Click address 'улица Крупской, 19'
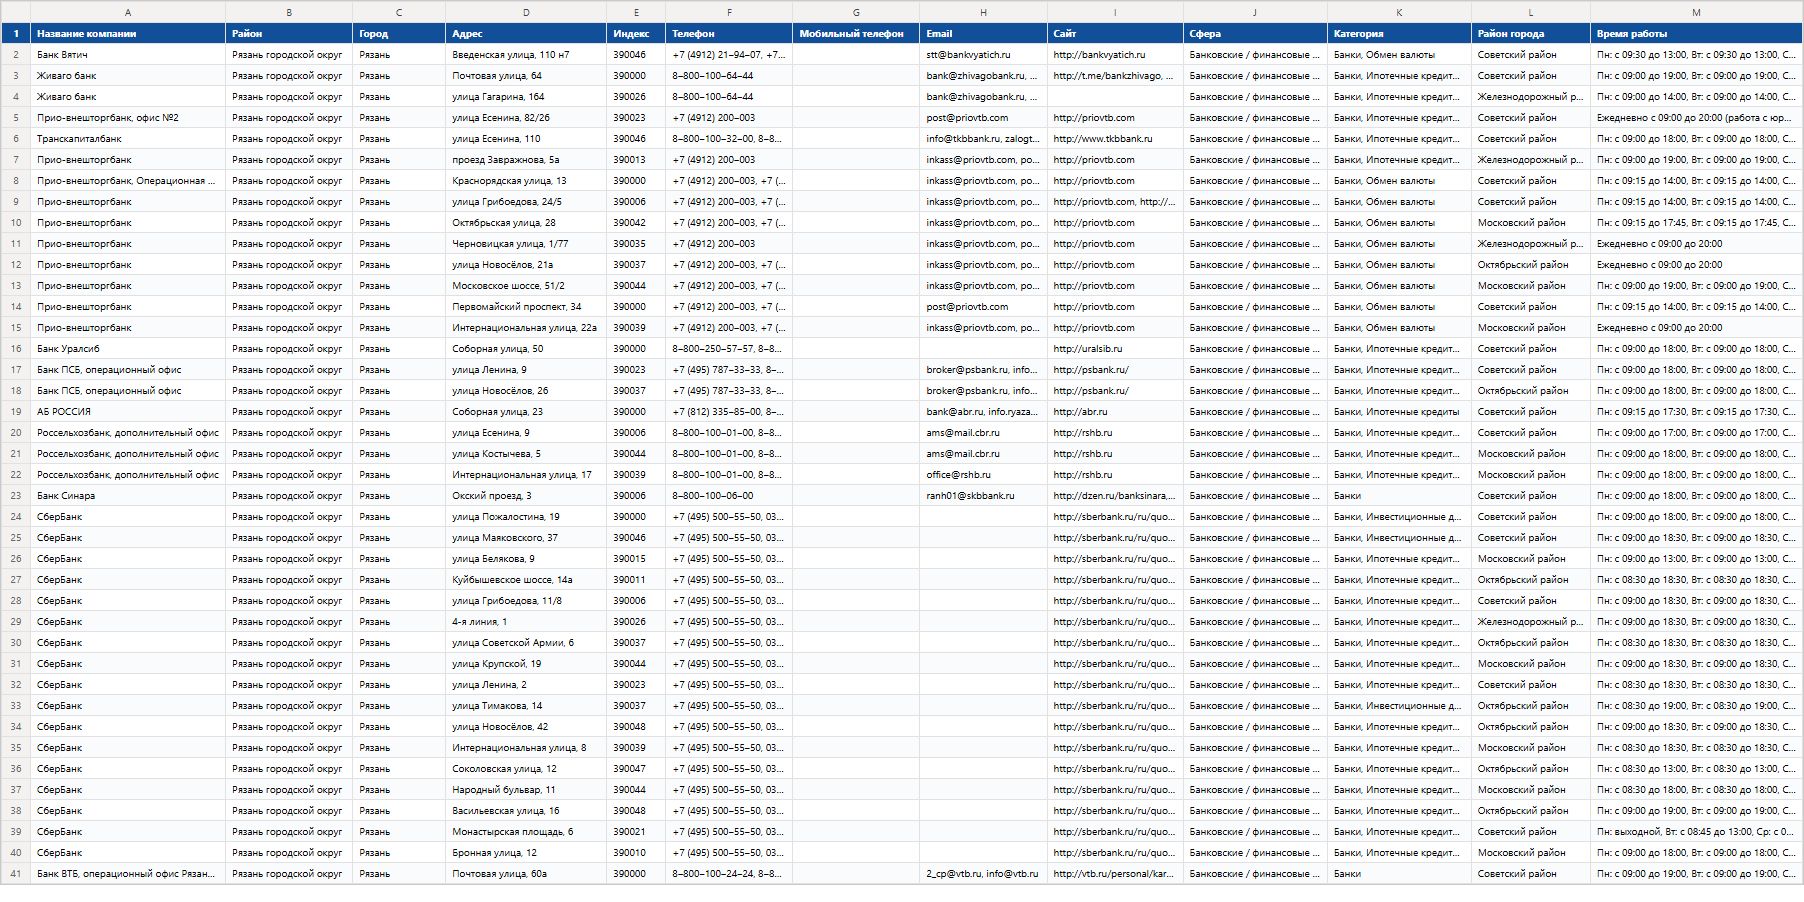This screenshot has width=1804, height=902. click(x=526, y=663)
